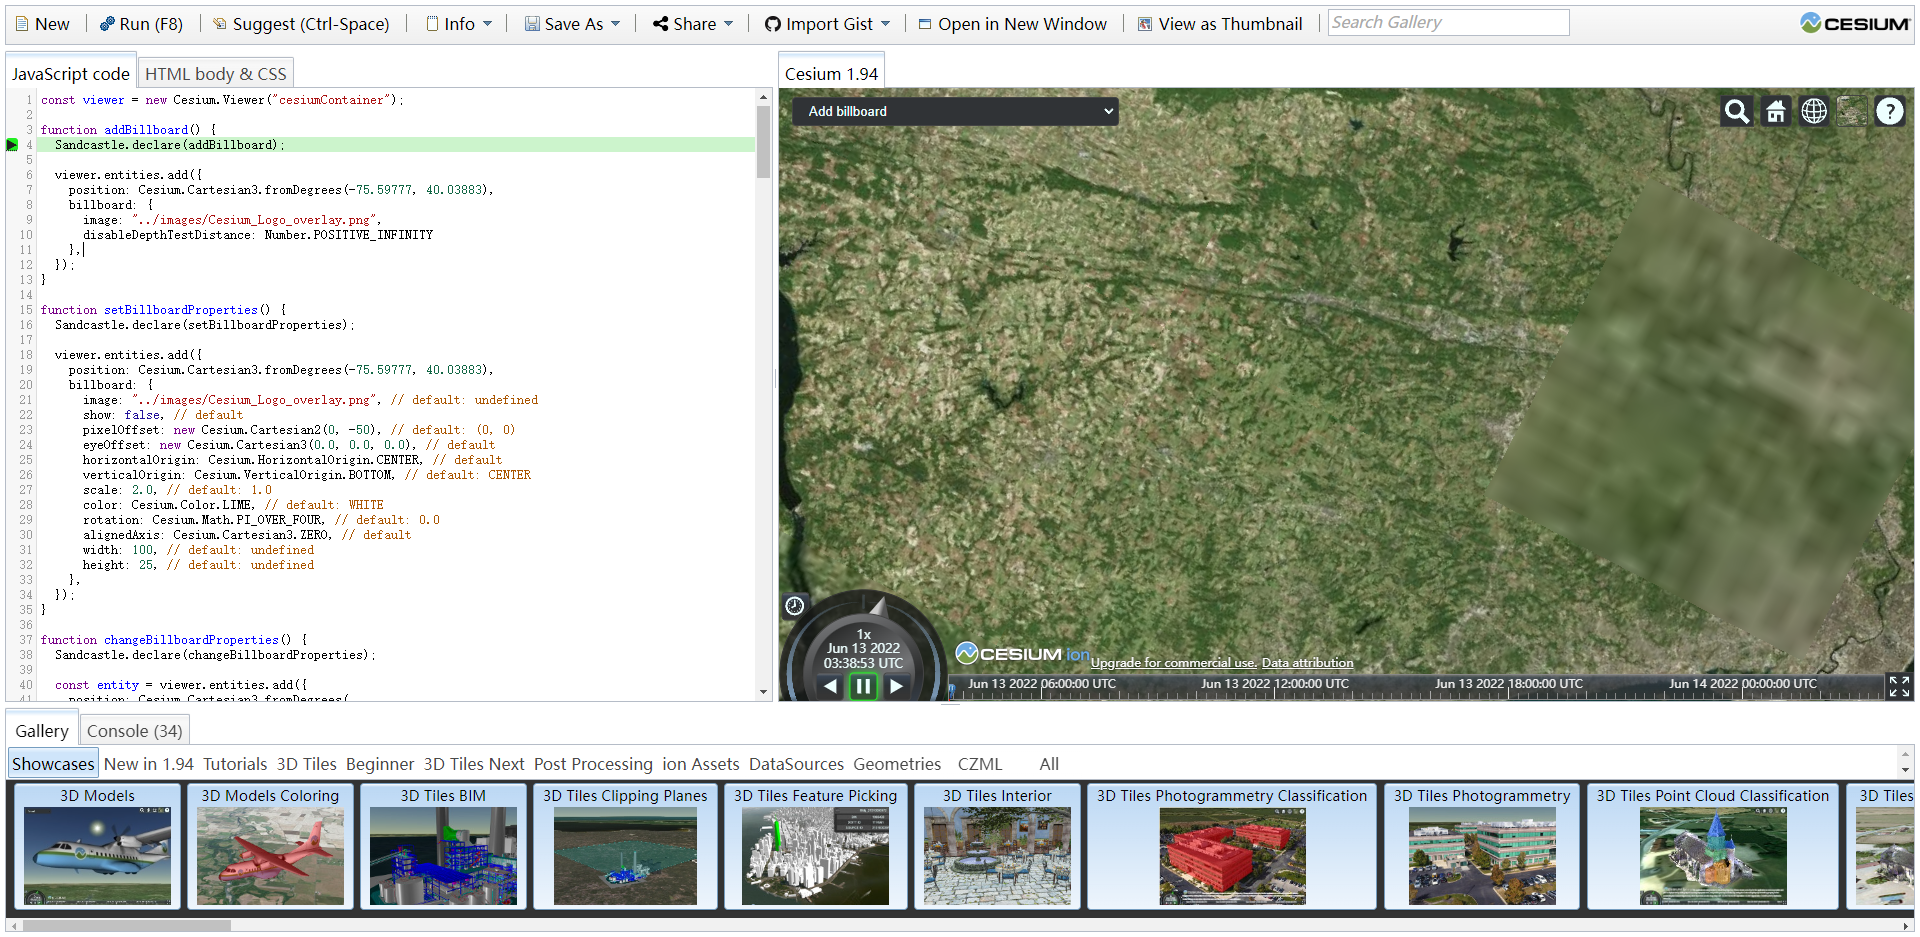Click the play forward button
Image resolution: width=1920 pixels, height=937 pixels.
coord(897,686)
